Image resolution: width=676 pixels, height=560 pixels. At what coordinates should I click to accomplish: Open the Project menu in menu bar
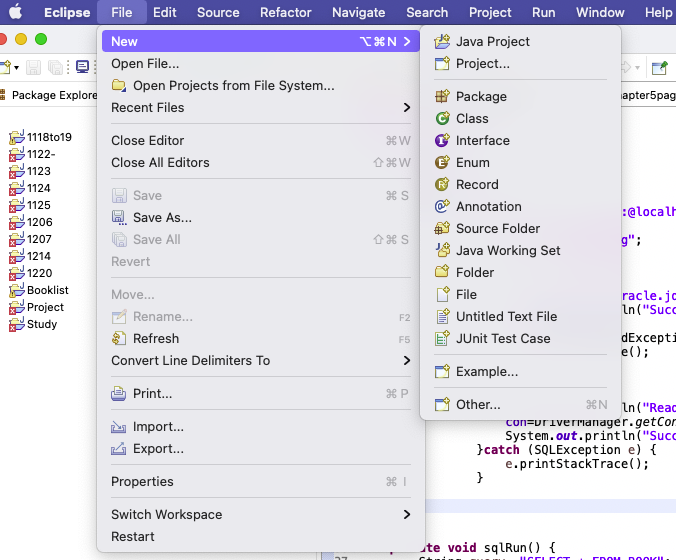(490, 12)
